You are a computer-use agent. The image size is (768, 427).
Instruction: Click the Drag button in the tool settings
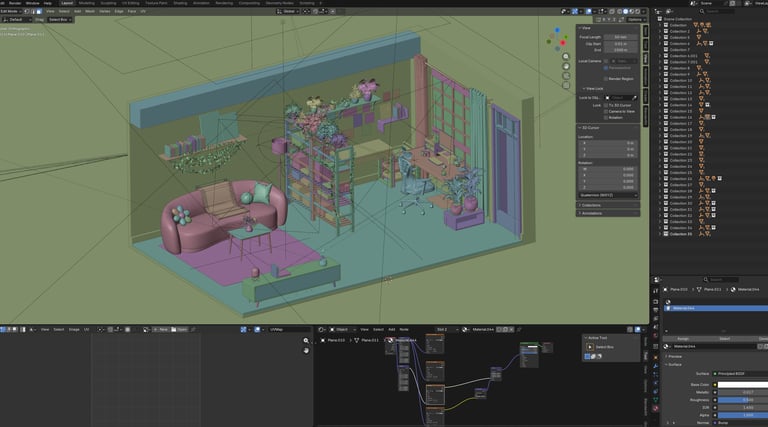pos(39,20)
